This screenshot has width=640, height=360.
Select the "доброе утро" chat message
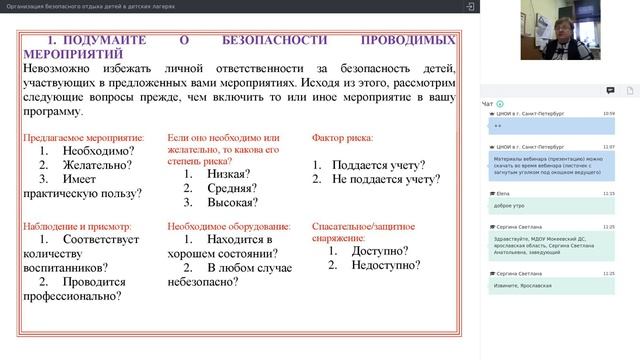(x=551, y=206)
